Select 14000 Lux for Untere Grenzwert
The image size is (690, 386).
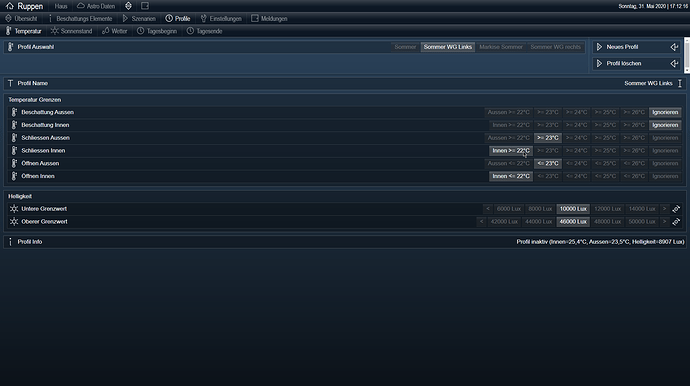pos(642,209)
